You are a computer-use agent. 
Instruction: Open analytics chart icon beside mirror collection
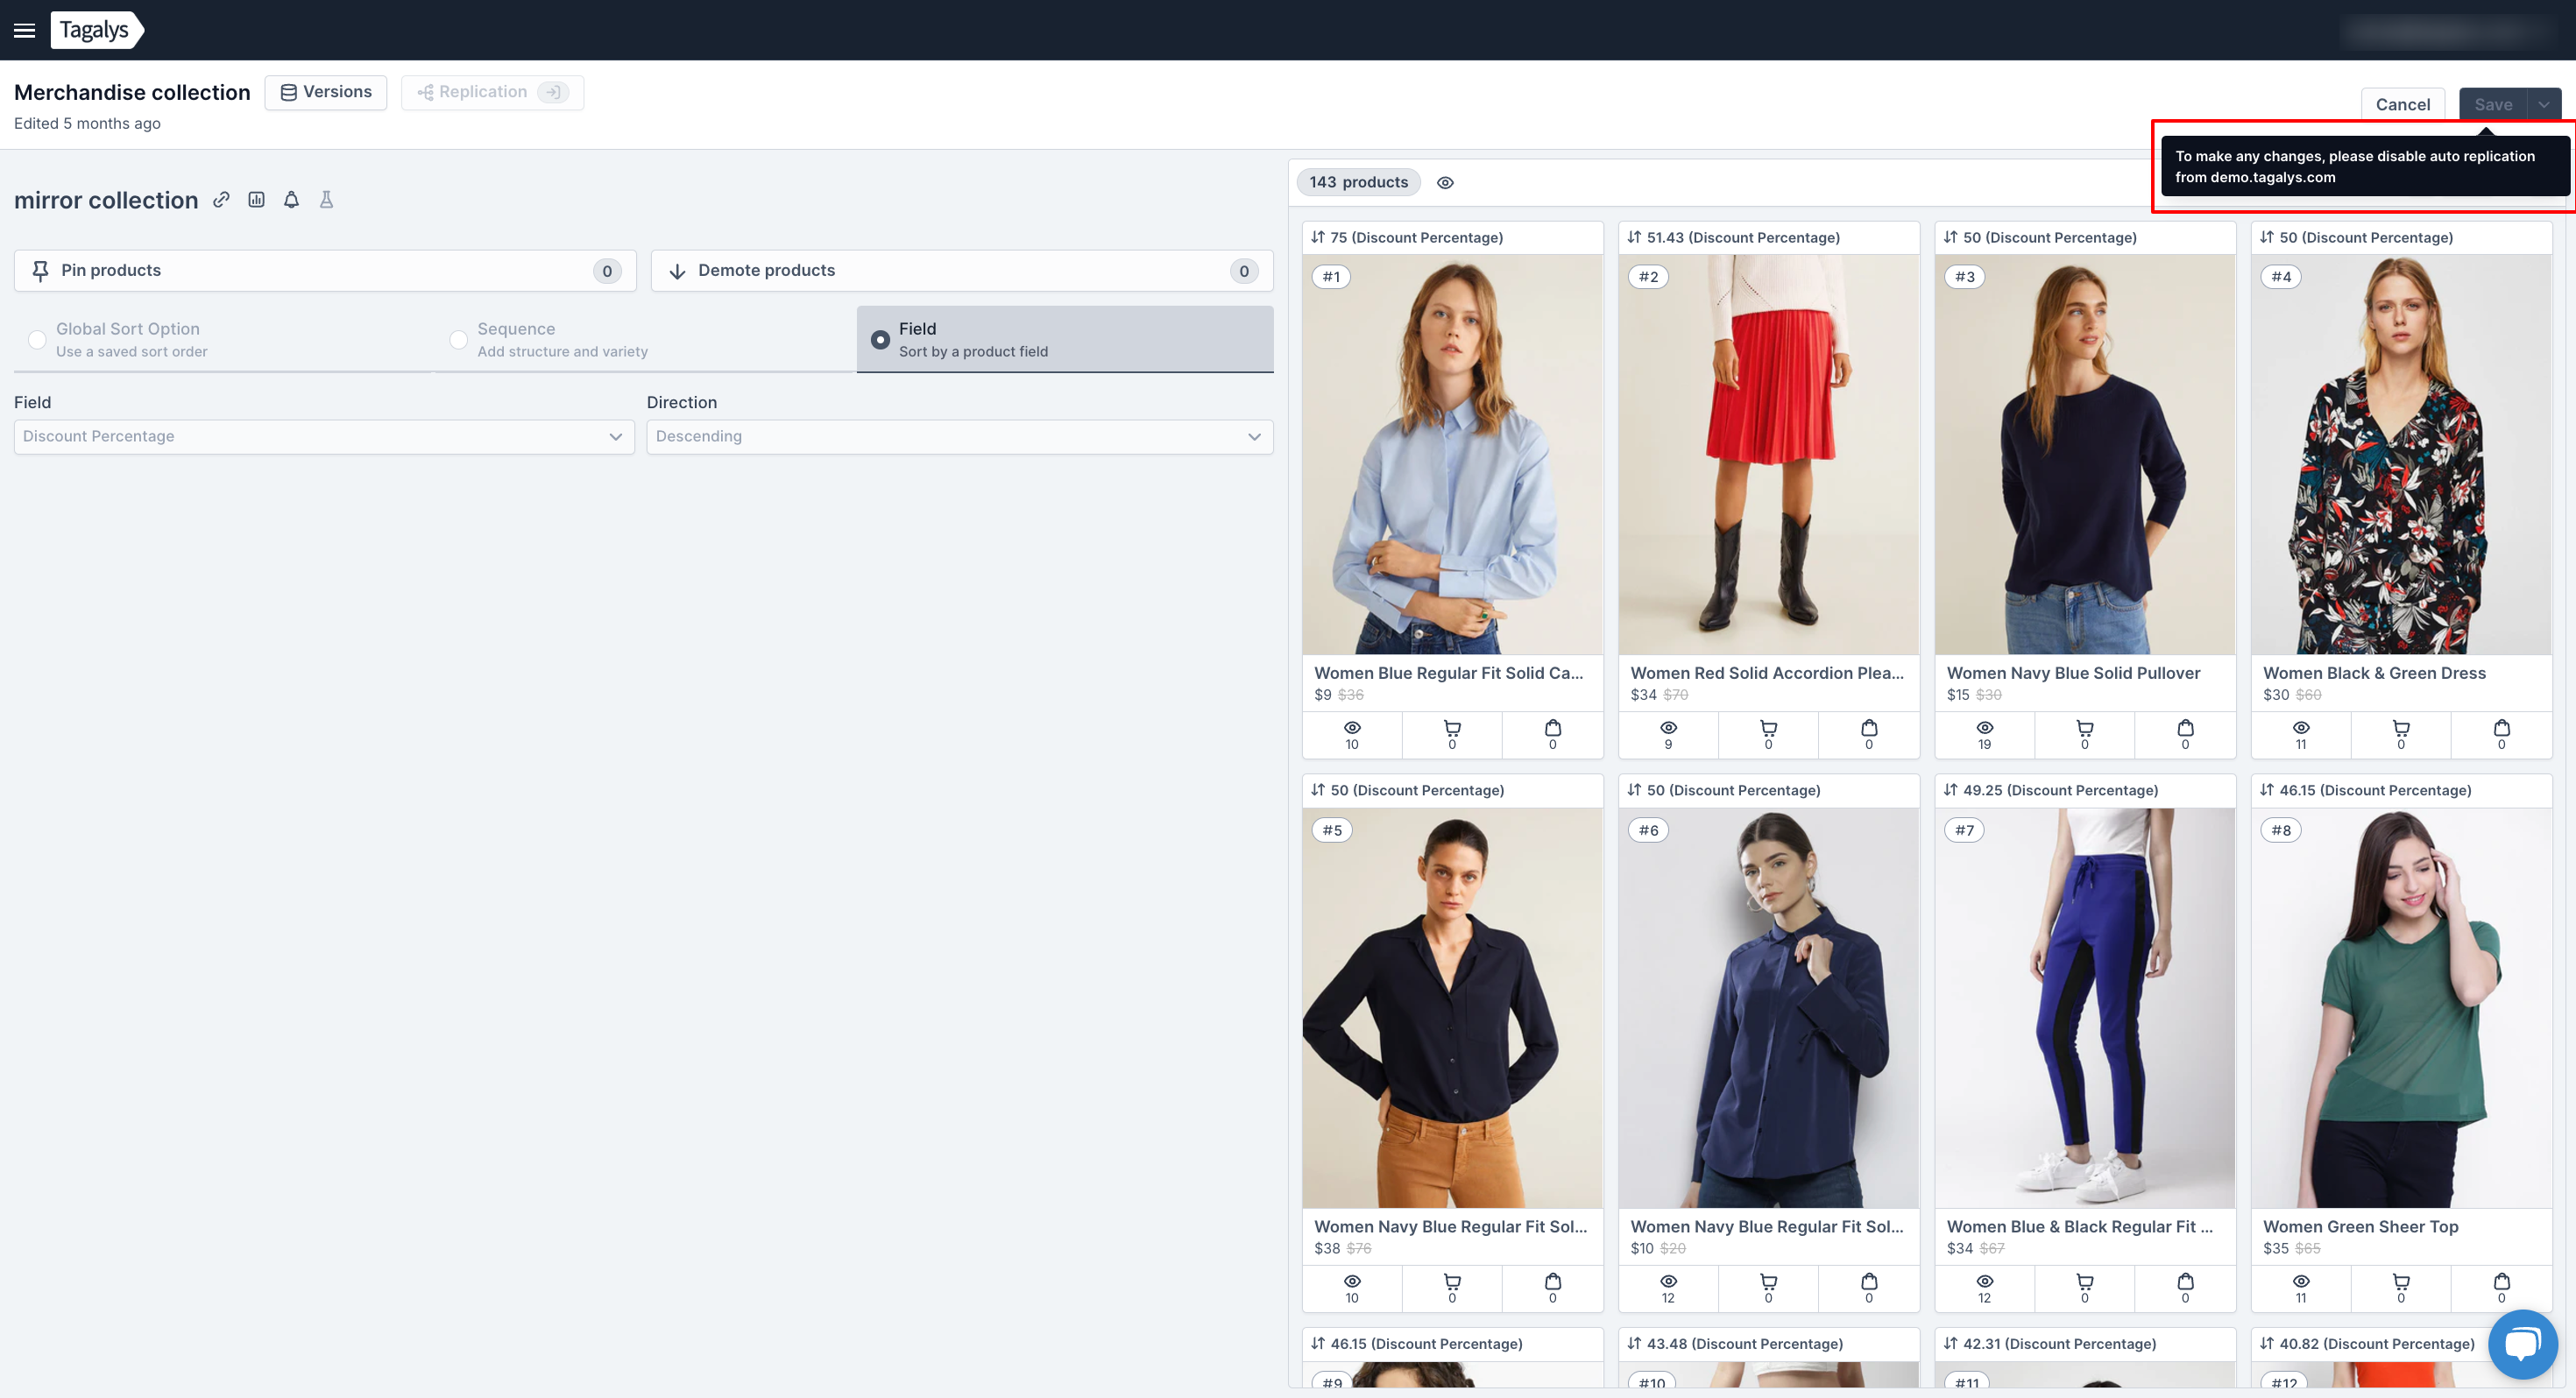click(257, 200)
